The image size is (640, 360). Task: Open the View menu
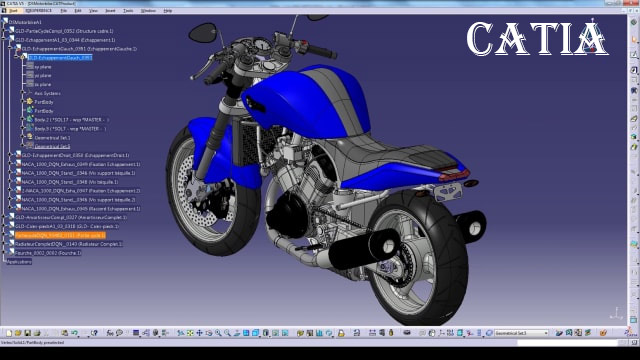coord(93,11)
